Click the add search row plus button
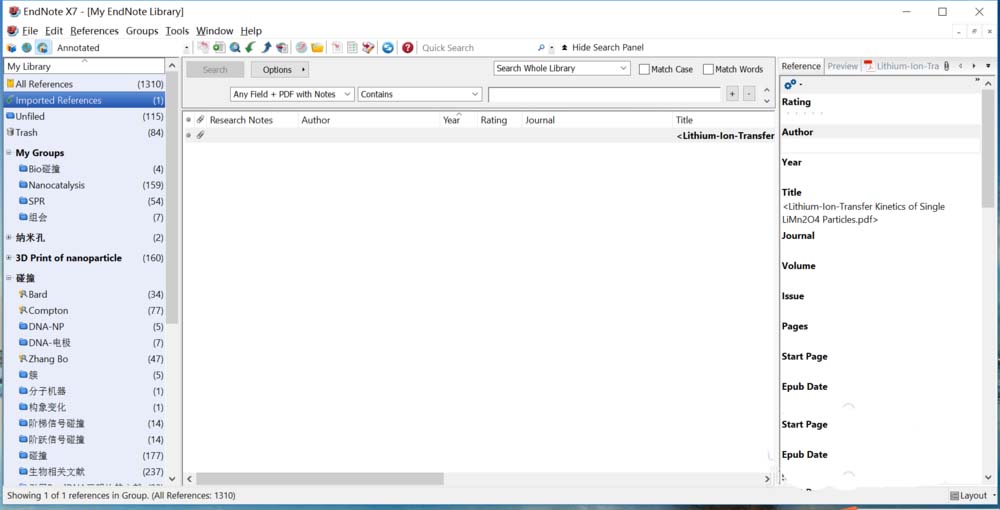The height and width of the screenshot is (510, 1000). (x=733, y=94)
